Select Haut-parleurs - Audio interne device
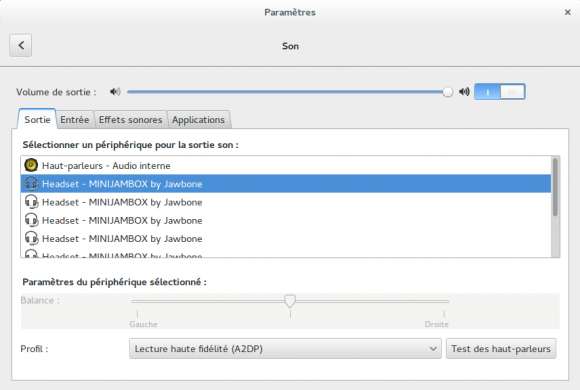580x390 pixels. [x=286, y=165]
